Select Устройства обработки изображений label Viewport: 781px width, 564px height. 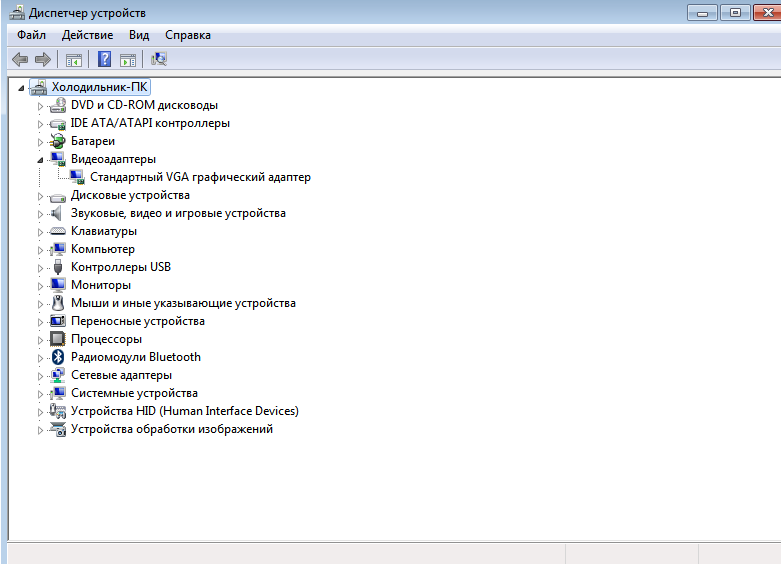point(172,429)
